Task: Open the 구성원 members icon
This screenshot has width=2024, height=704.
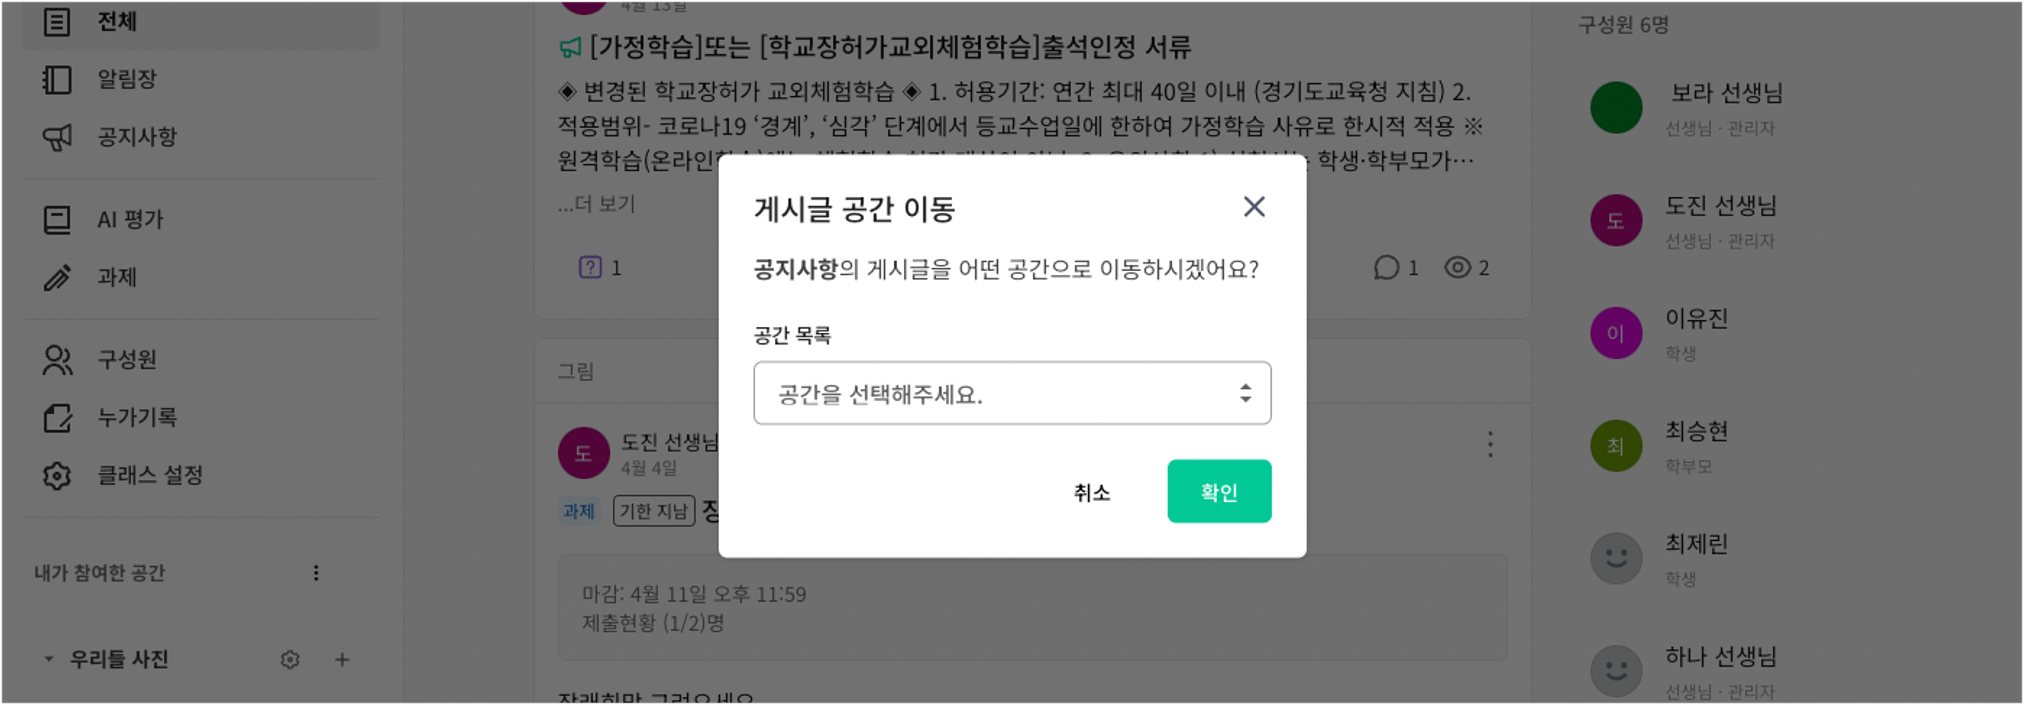Action: (x=57, y=360)
